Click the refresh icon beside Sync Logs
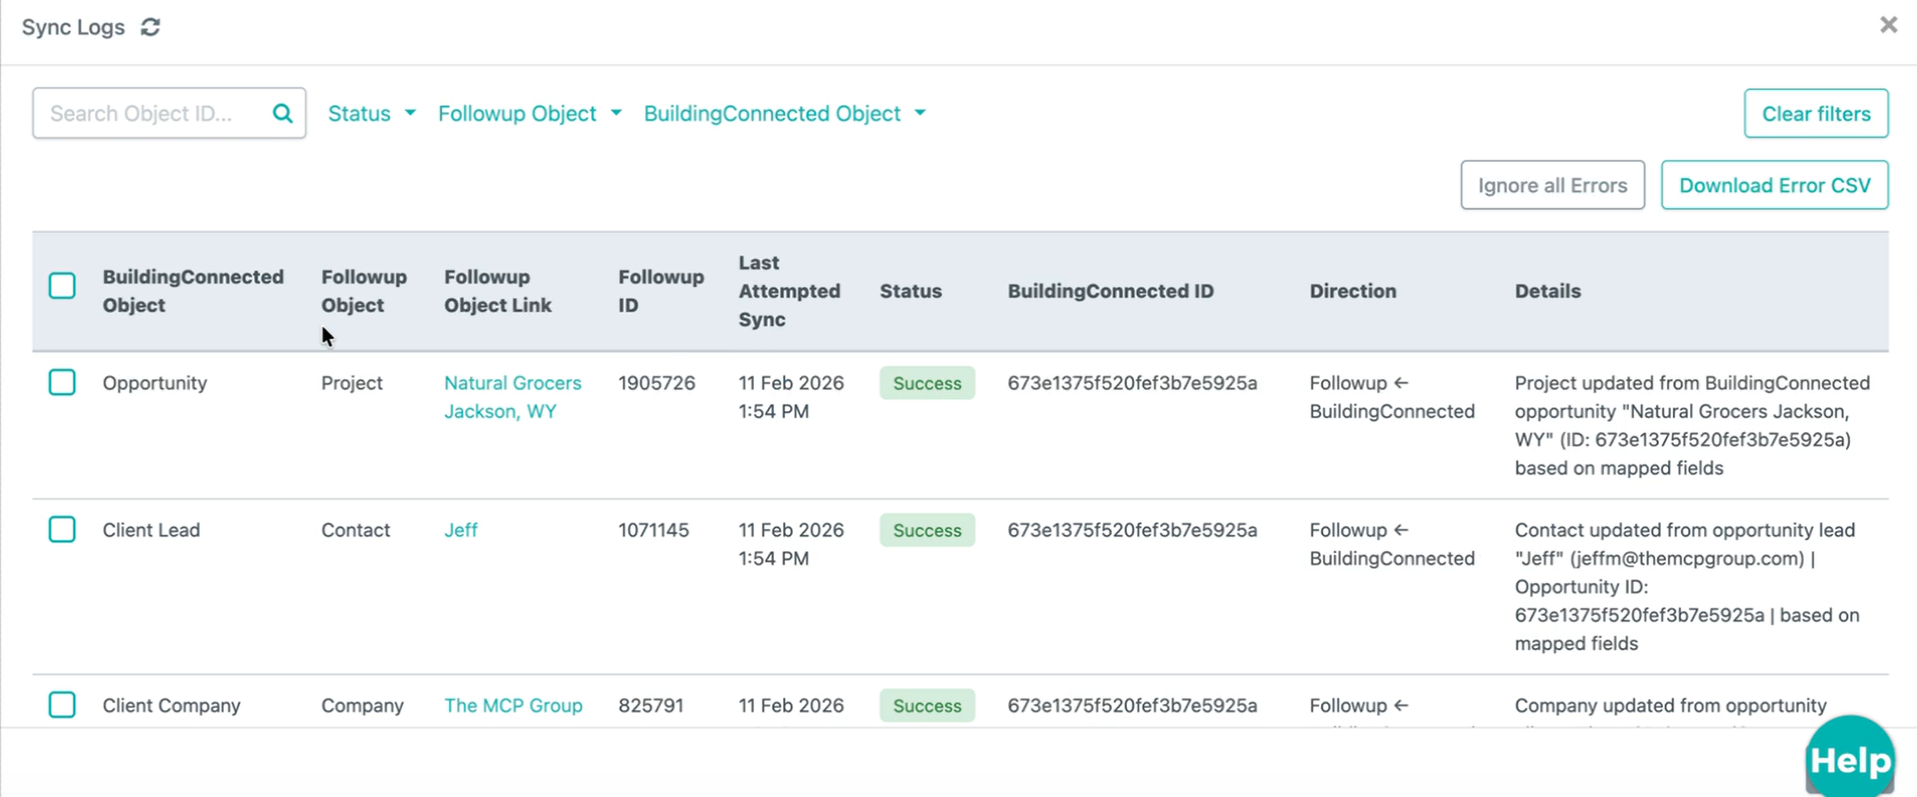The height and width of the screenshot is (797, 1917). click(x=150, y=27)
